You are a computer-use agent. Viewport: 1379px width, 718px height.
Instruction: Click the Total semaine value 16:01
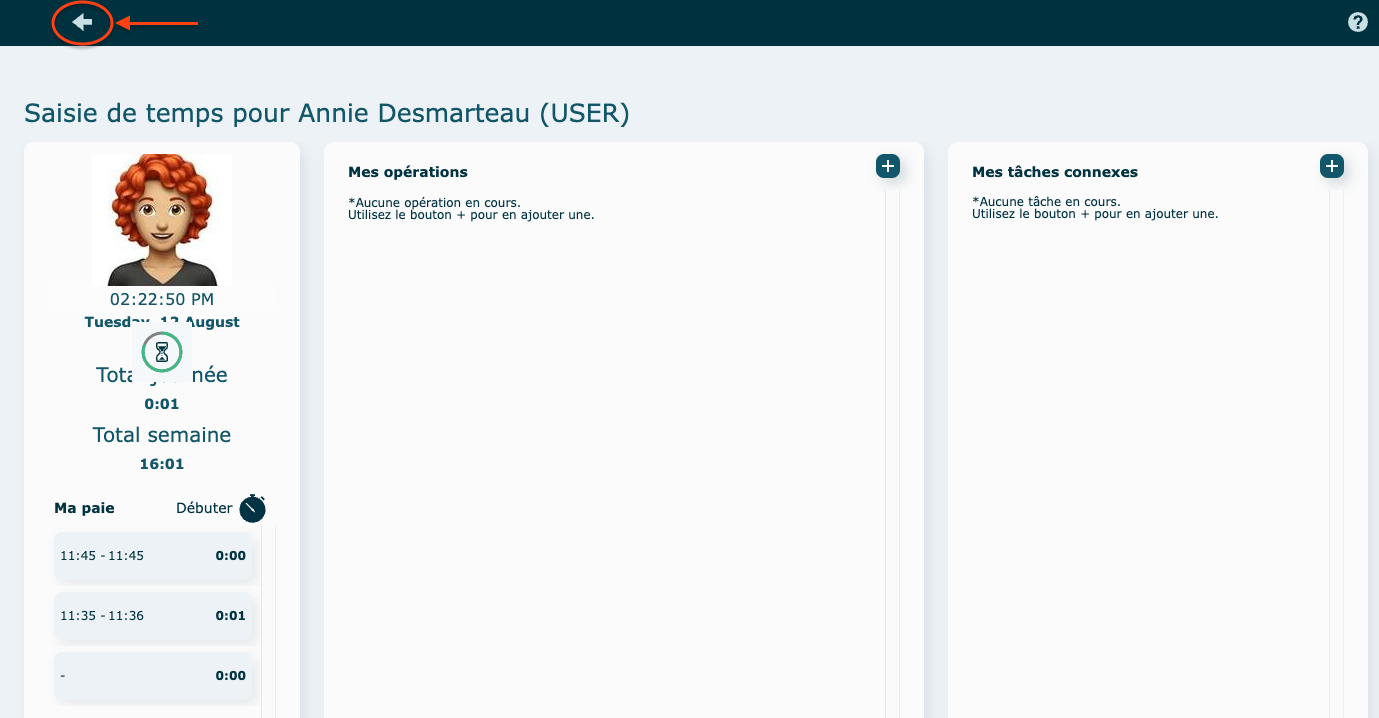162,464
